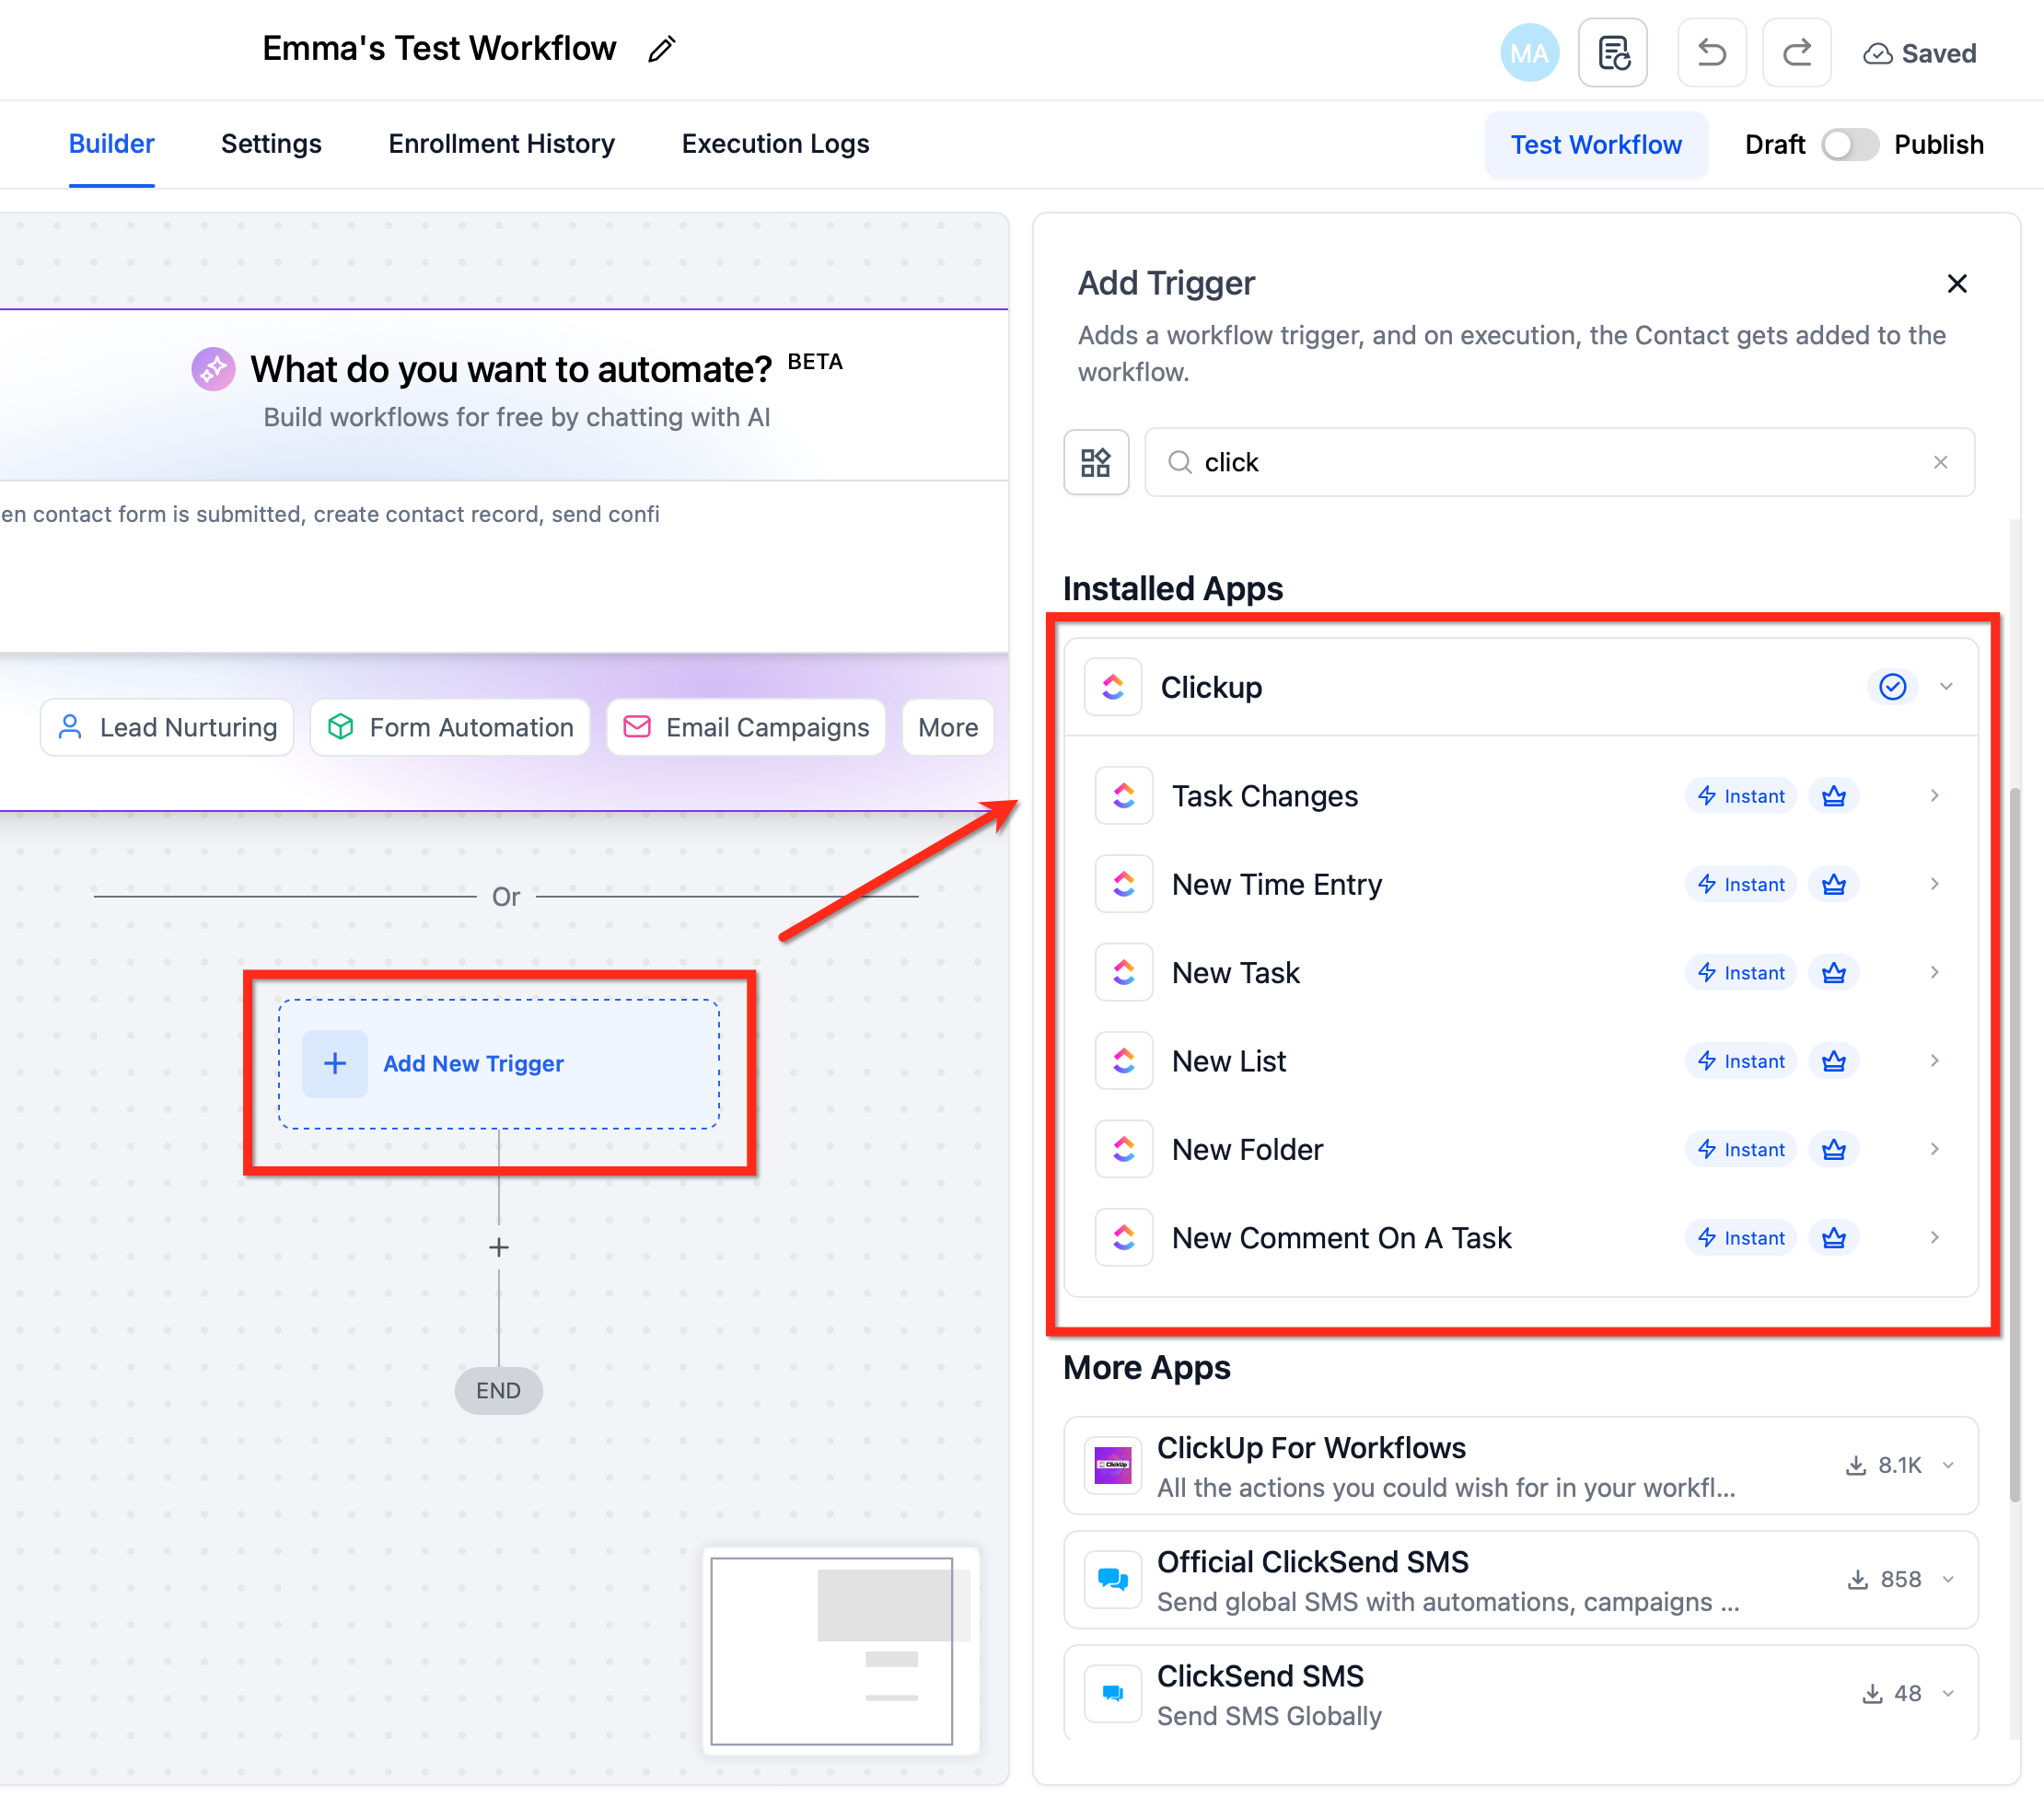Toggle the Draft/Publish switch
The height and width of the screenshot is (1808, 2044).
[1849, 145]
